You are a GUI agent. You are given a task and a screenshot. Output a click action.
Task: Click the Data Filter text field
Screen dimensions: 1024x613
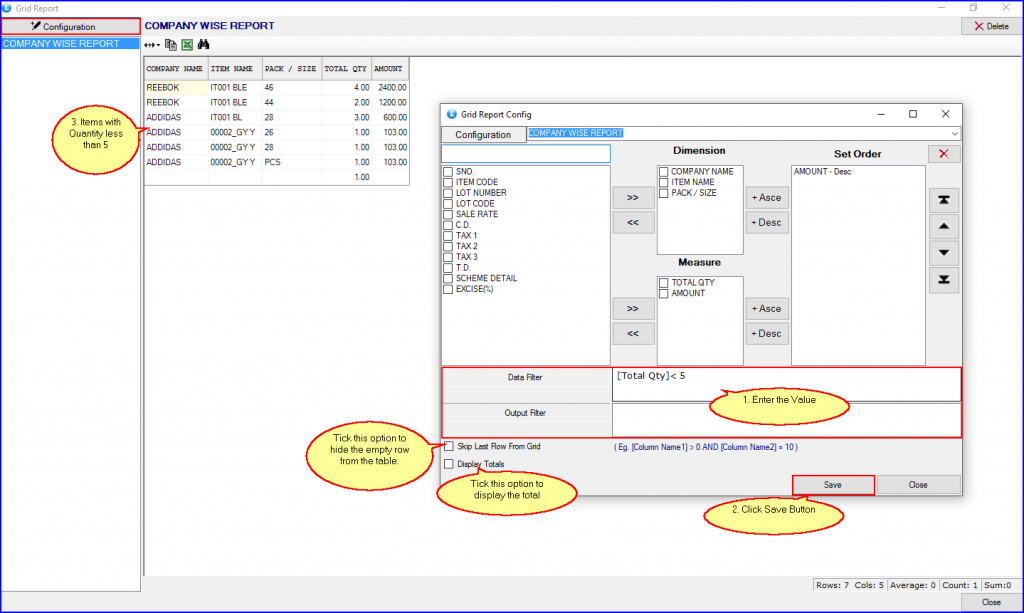tap(786, 385)
